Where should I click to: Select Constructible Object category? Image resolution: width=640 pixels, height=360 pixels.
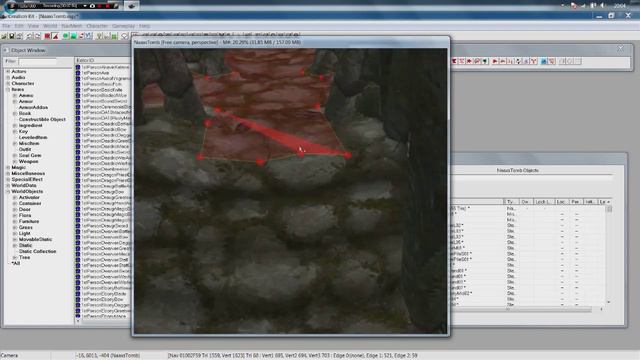[42, 120]
